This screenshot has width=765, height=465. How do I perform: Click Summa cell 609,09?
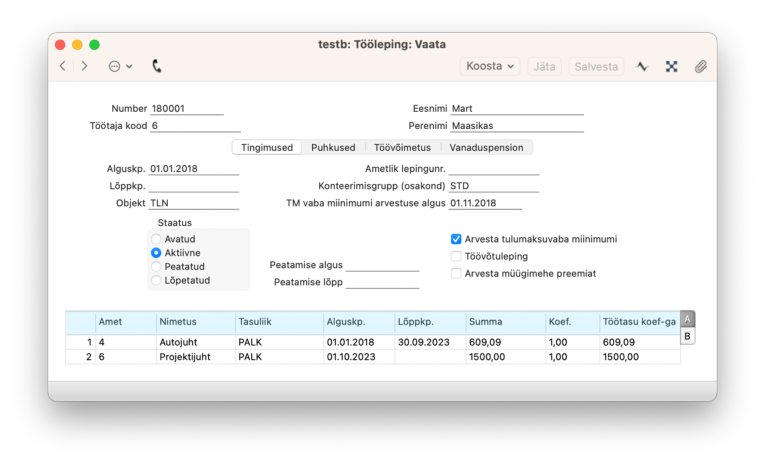[505, 342]
